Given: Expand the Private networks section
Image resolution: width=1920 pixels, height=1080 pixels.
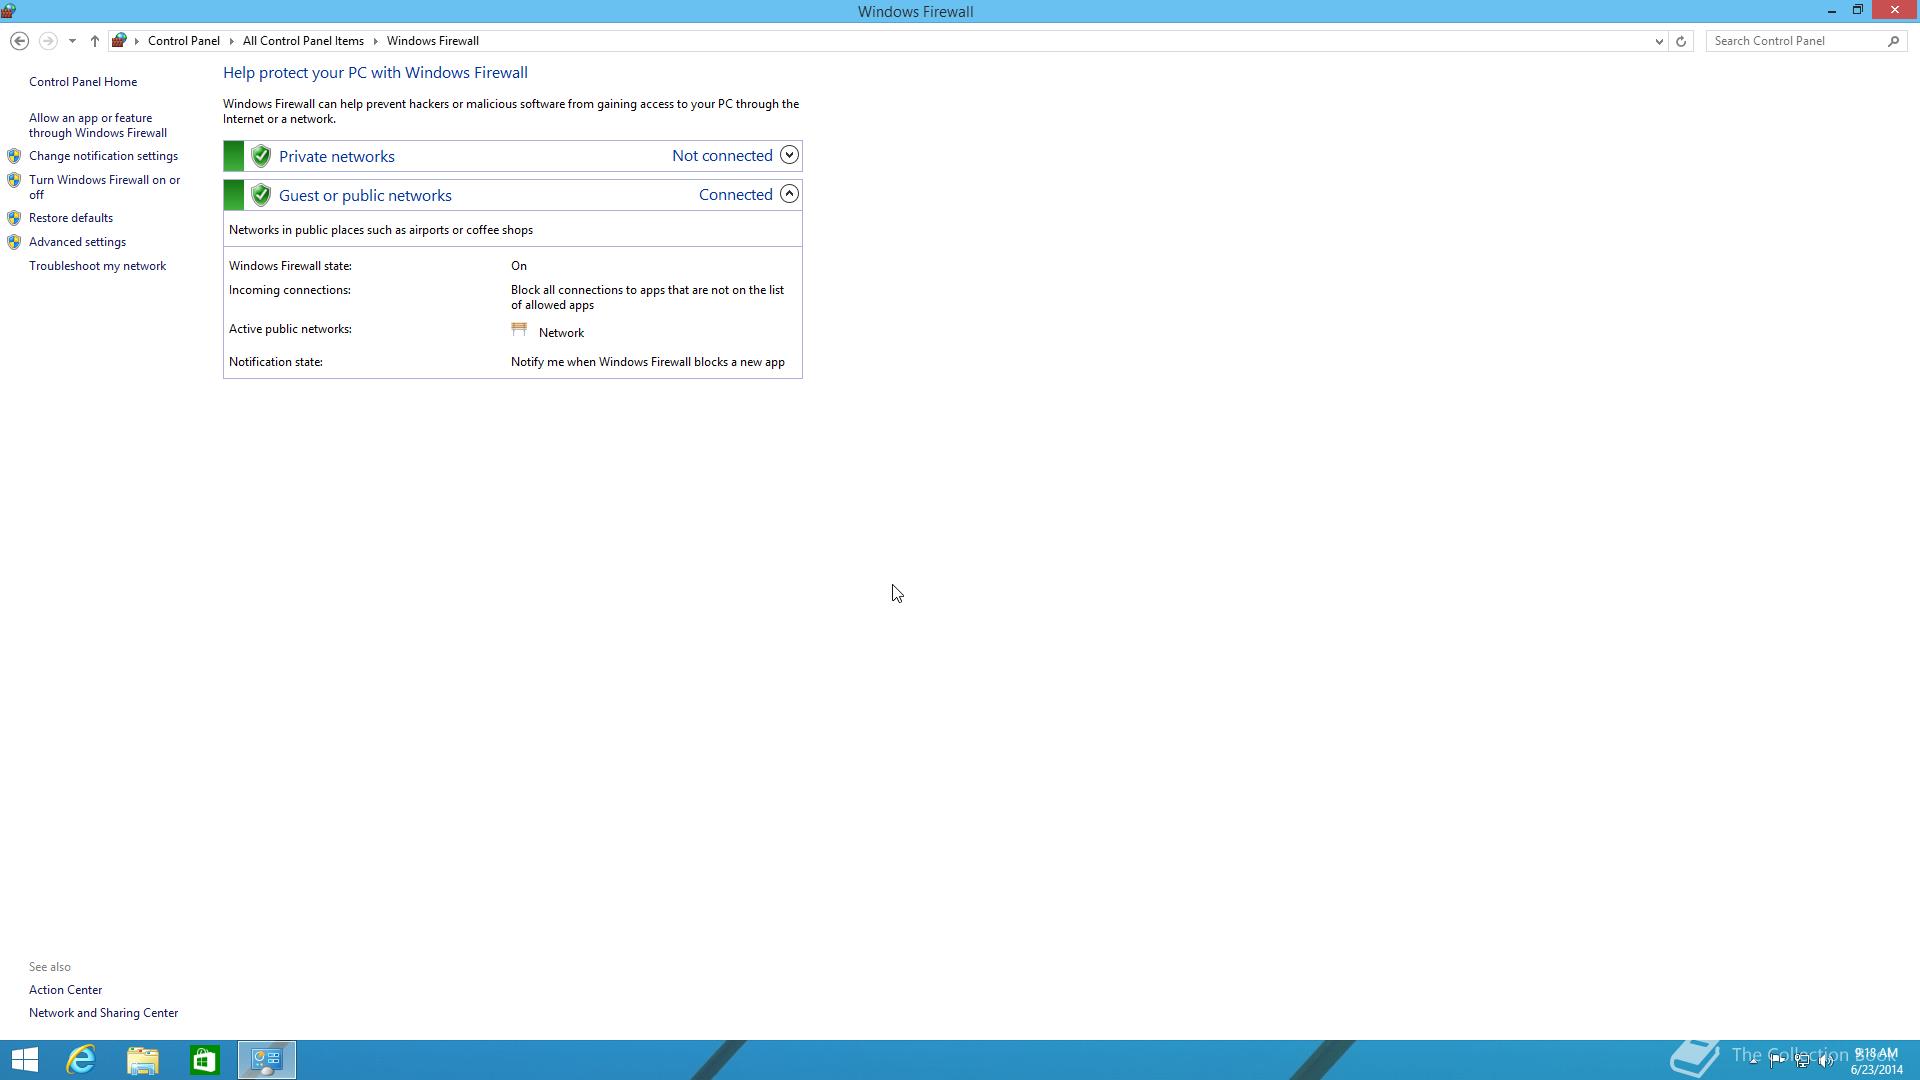Looking at the screenshot, I should click(789, 155).
